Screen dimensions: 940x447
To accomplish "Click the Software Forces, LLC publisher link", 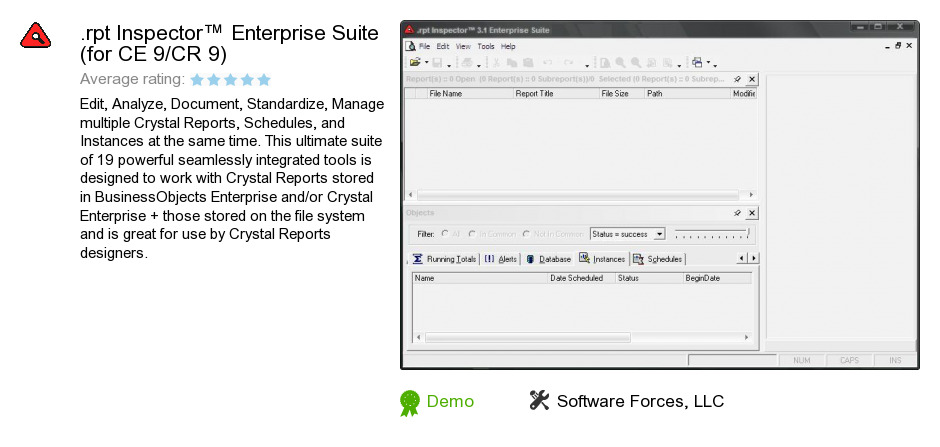I will pyautogui.click(x=640, y=401).
